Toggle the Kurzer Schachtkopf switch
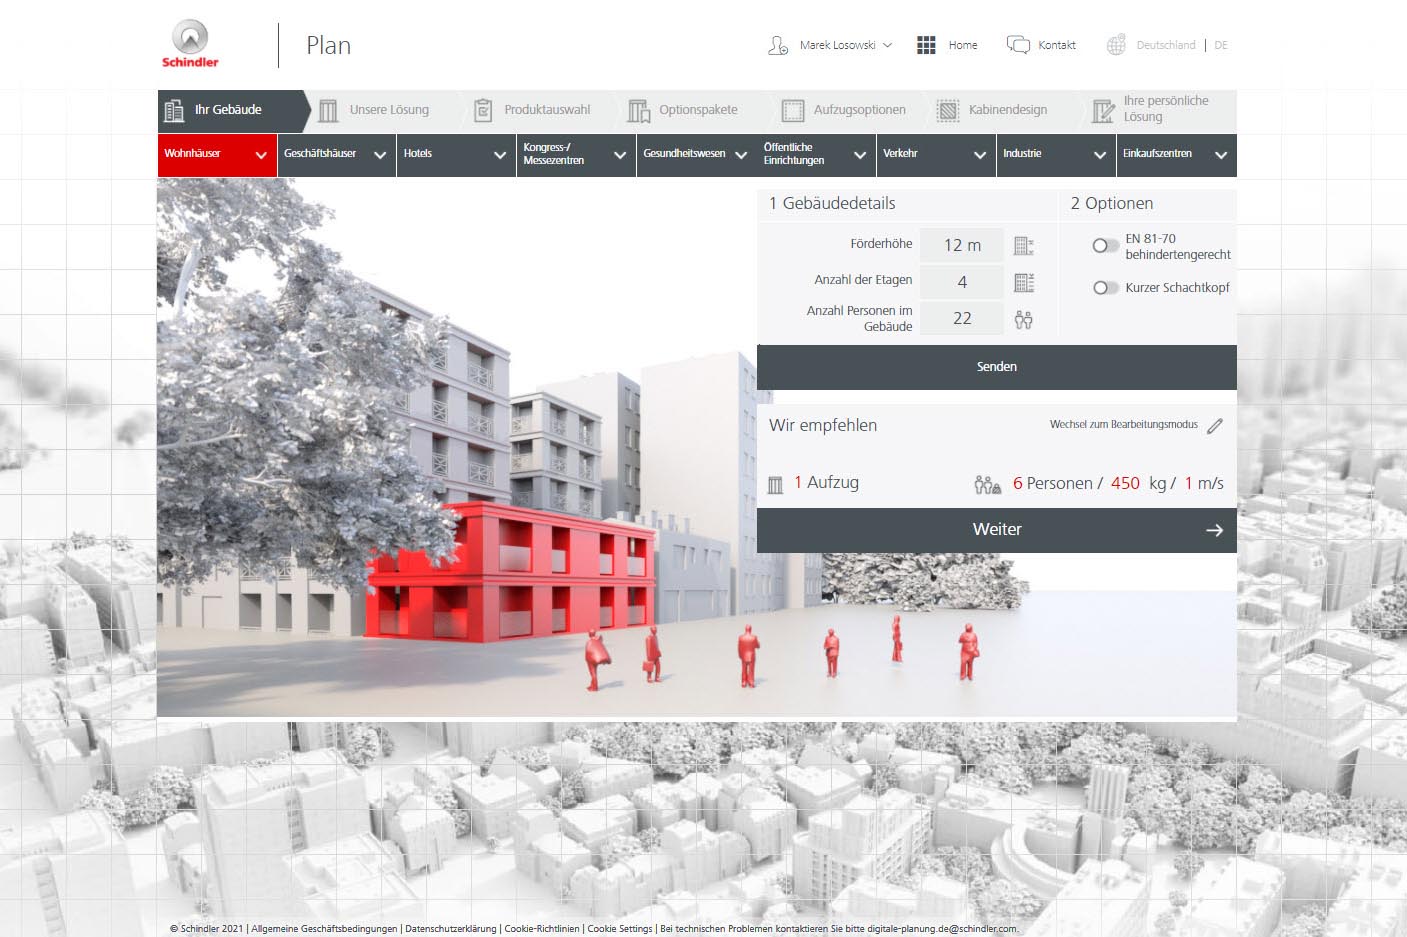 pyautogui.click(x=1105, y=288)
